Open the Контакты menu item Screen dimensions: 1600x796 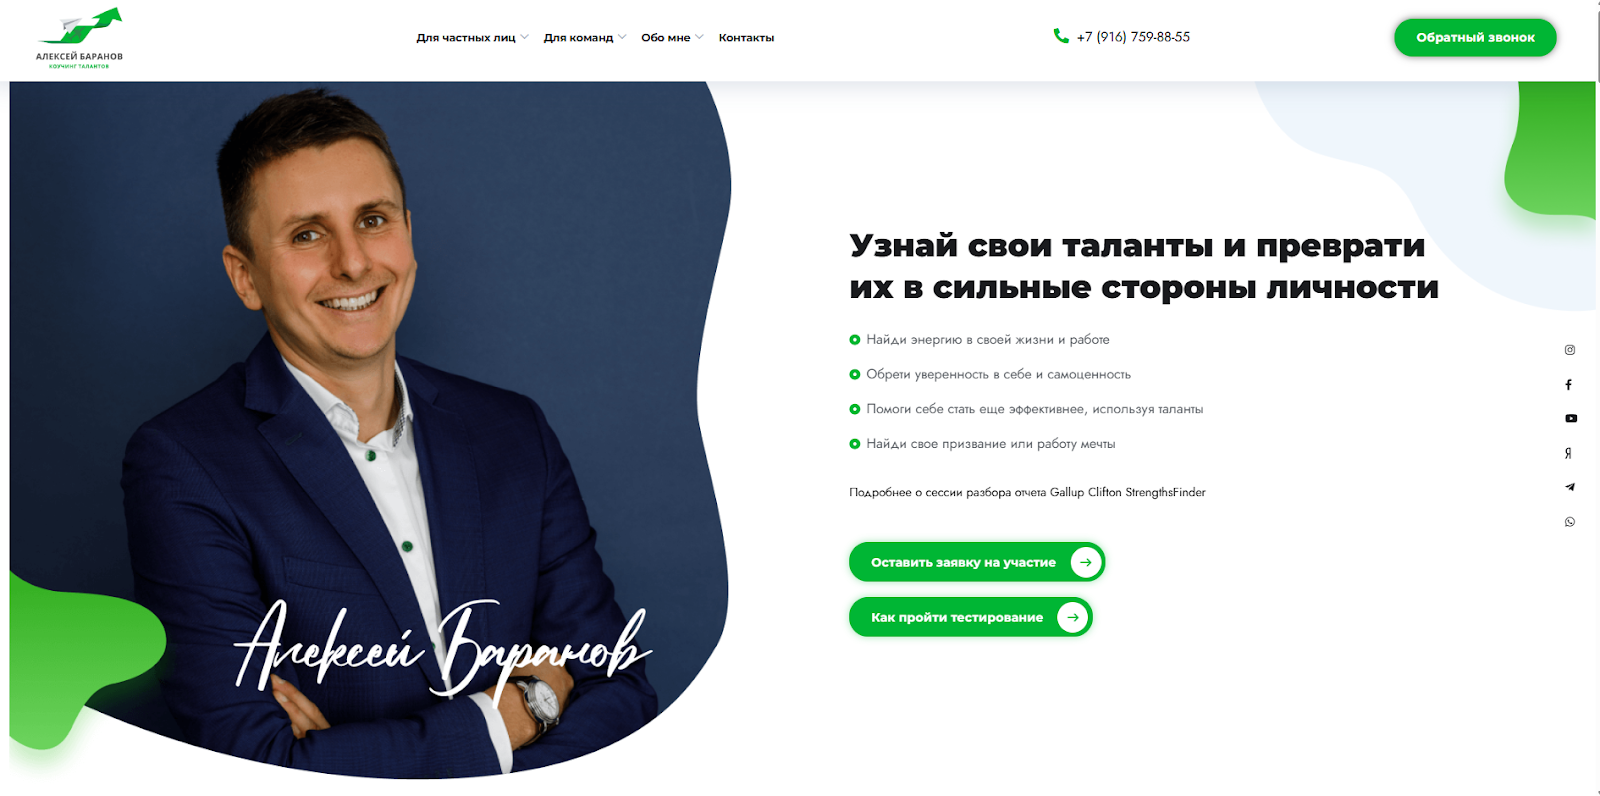point(746,38)
